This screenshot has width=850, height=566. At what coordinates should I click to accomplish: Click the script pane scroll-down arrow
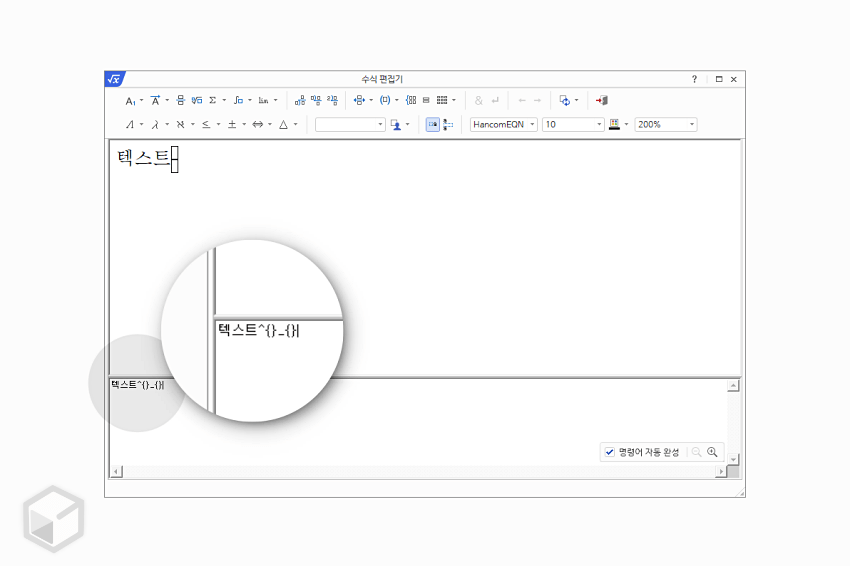point(733,459)
